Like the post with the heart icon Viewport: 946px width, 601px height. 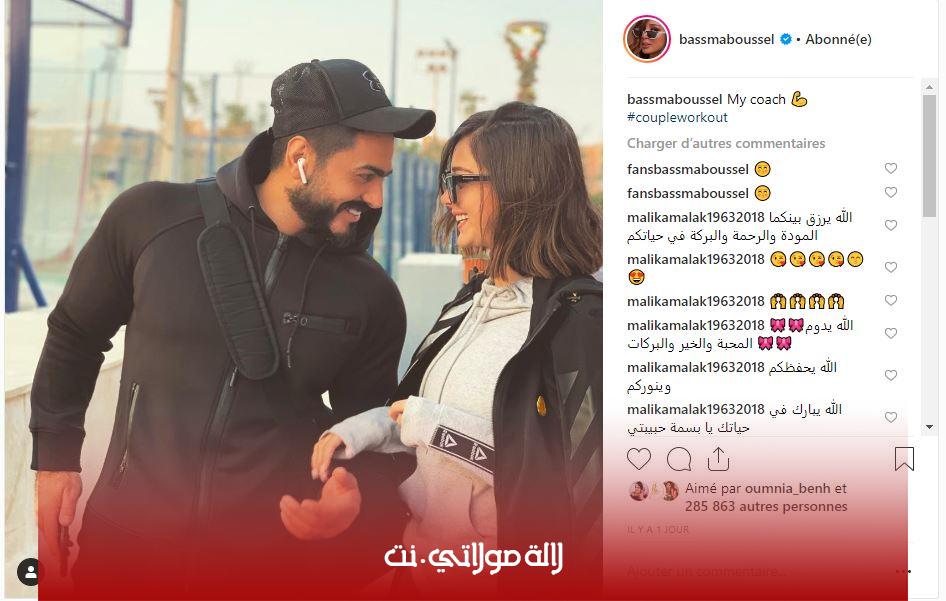pyautogui.click(x=639, y=459)
